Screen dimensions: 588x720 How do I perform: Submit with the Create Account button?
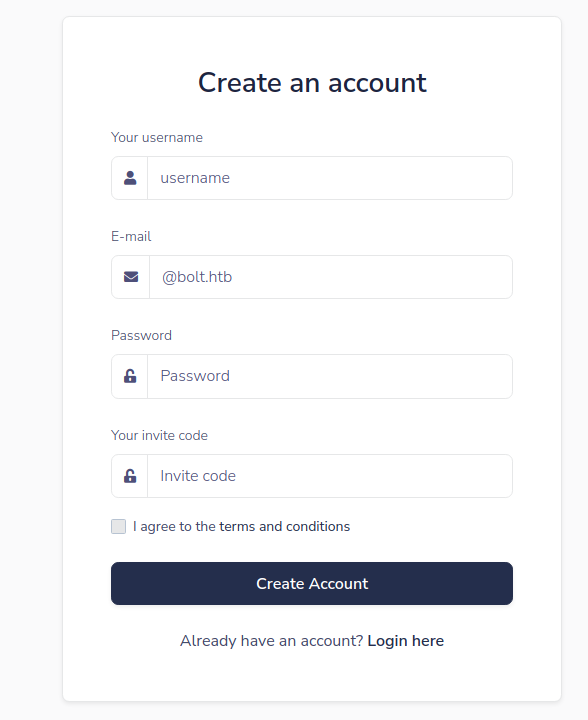312,584
